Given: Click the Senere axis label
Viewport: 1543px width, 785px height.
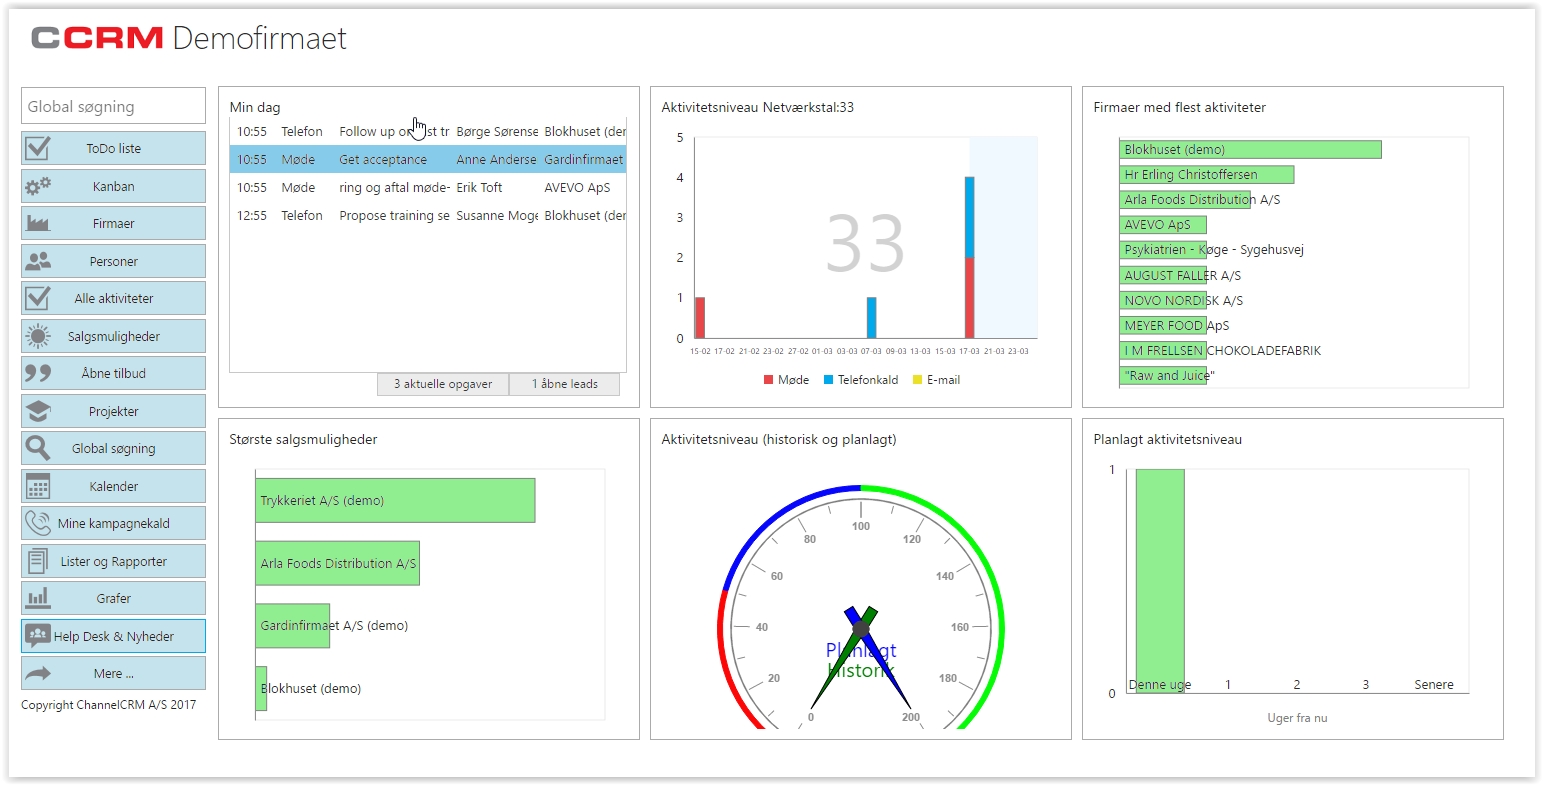Looking at the screenshot, I should click(1433, 685).
